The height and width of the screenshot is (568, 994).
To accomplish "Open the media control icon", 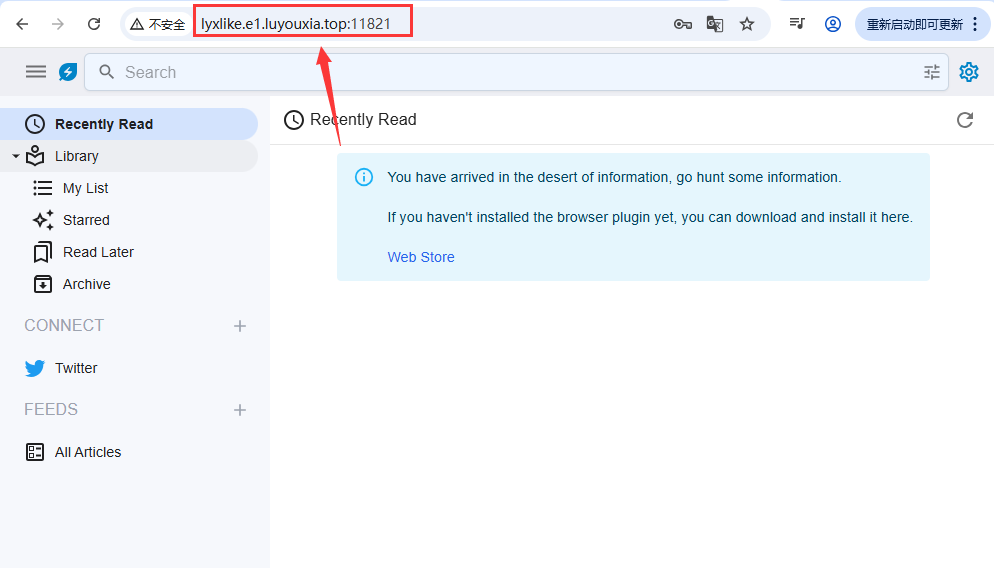I will [797, 23].
